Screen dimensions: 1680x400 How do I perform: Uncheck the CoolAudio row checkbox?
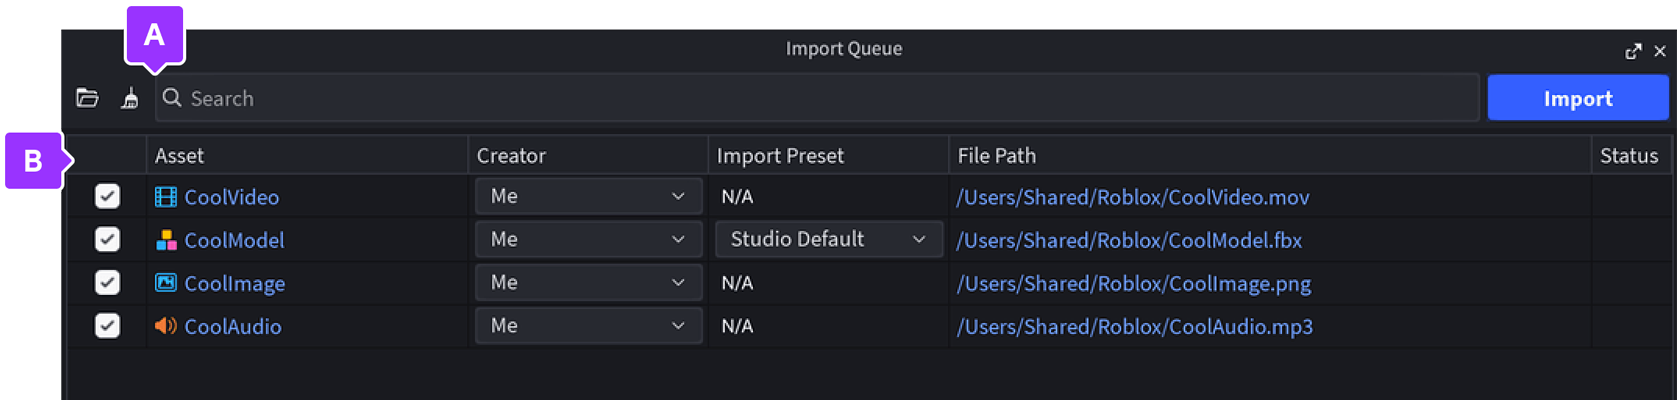tap(107, 325)
